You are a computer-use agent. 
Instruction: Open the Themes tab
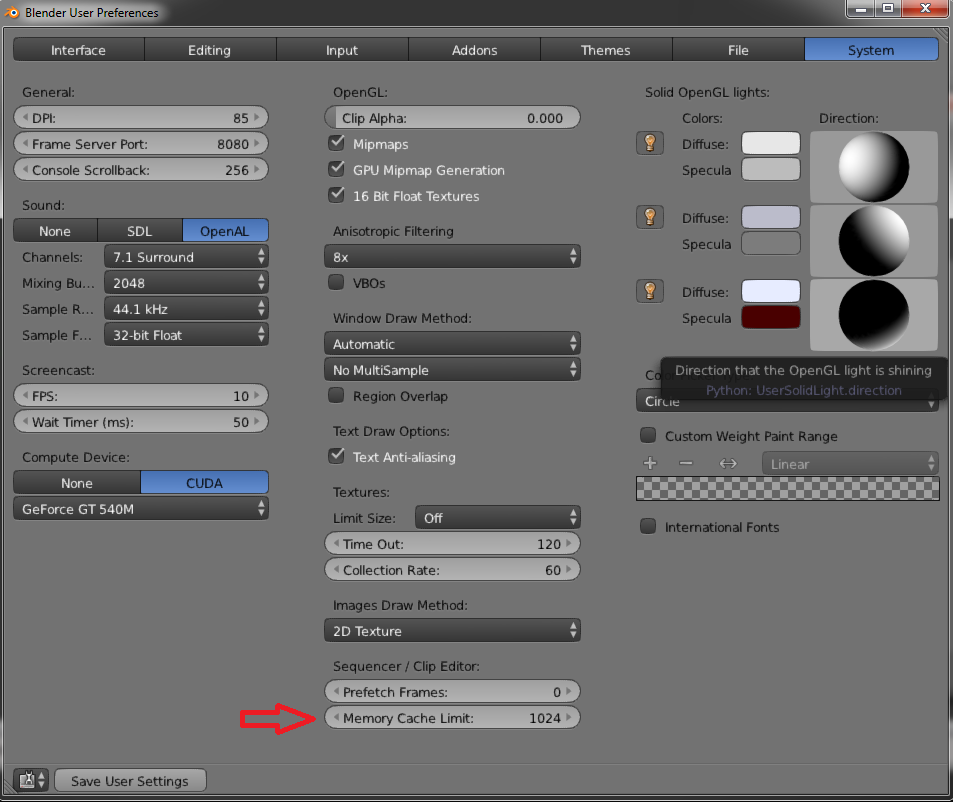(606, 50)
